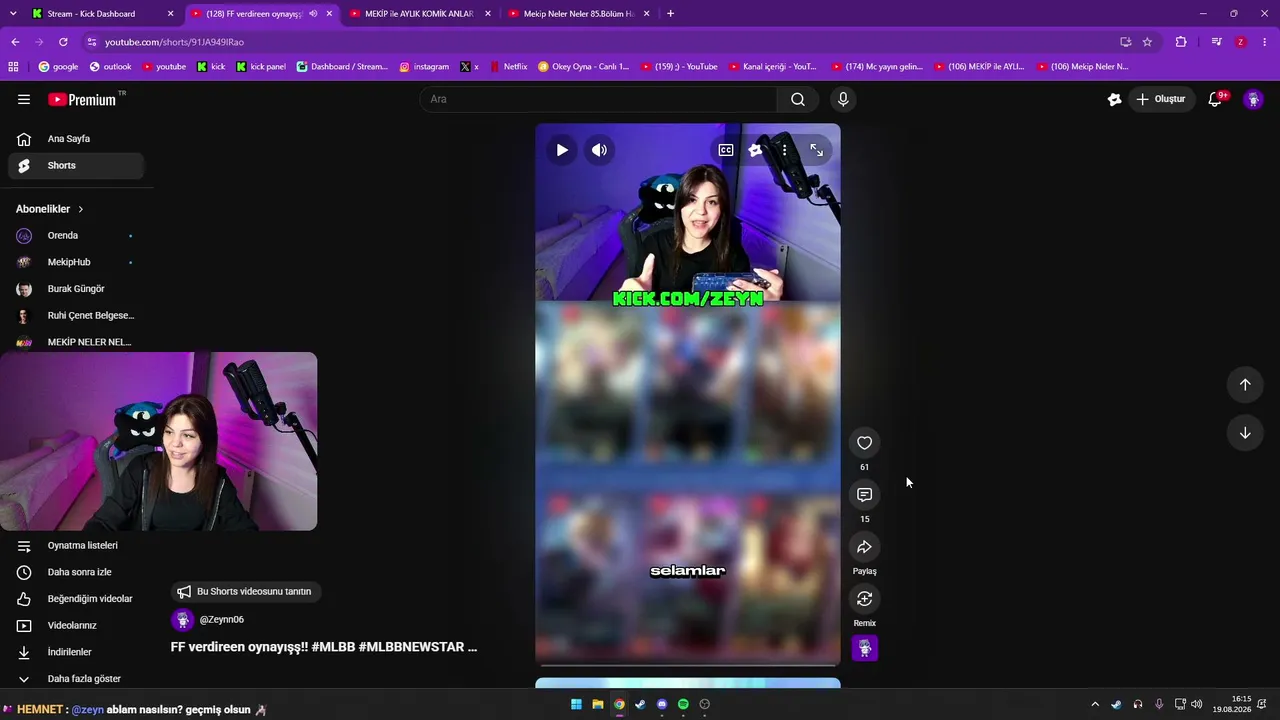The height and width of the screenshot is (720, 1280).
Task: Open Discord from the taskbar
Action: (x=662, y=704)
